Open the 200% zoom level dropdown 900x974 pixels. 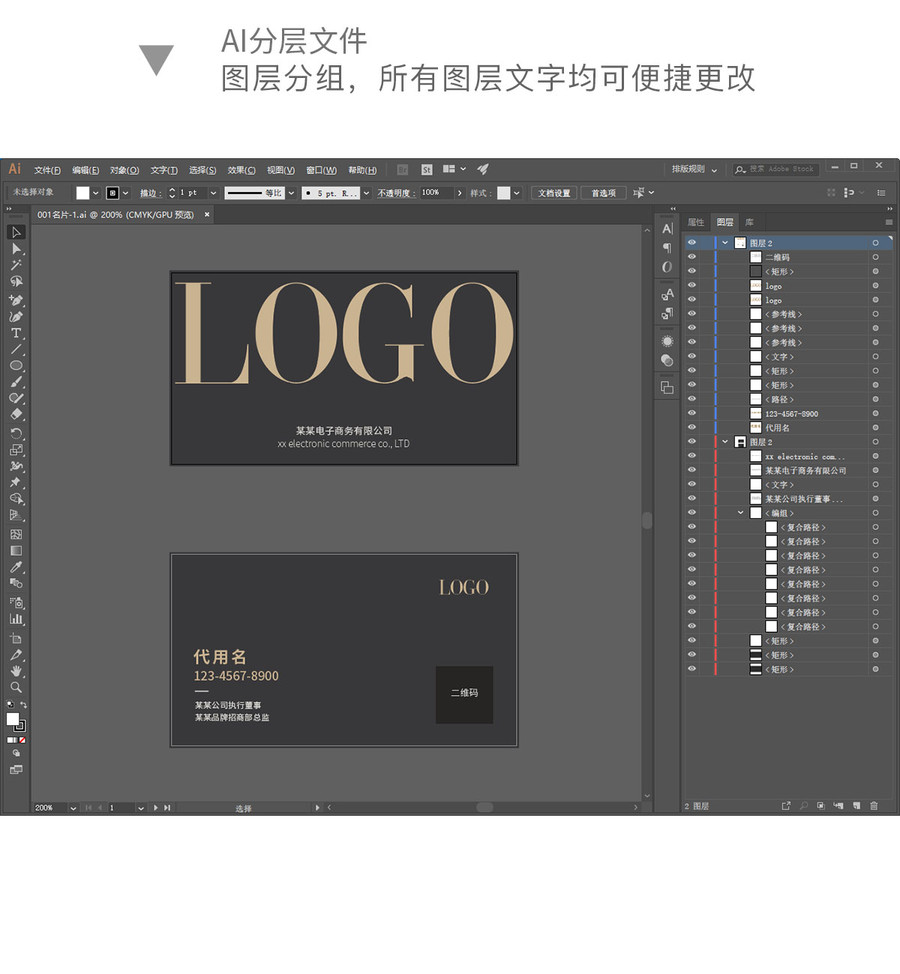coord(73,808)
